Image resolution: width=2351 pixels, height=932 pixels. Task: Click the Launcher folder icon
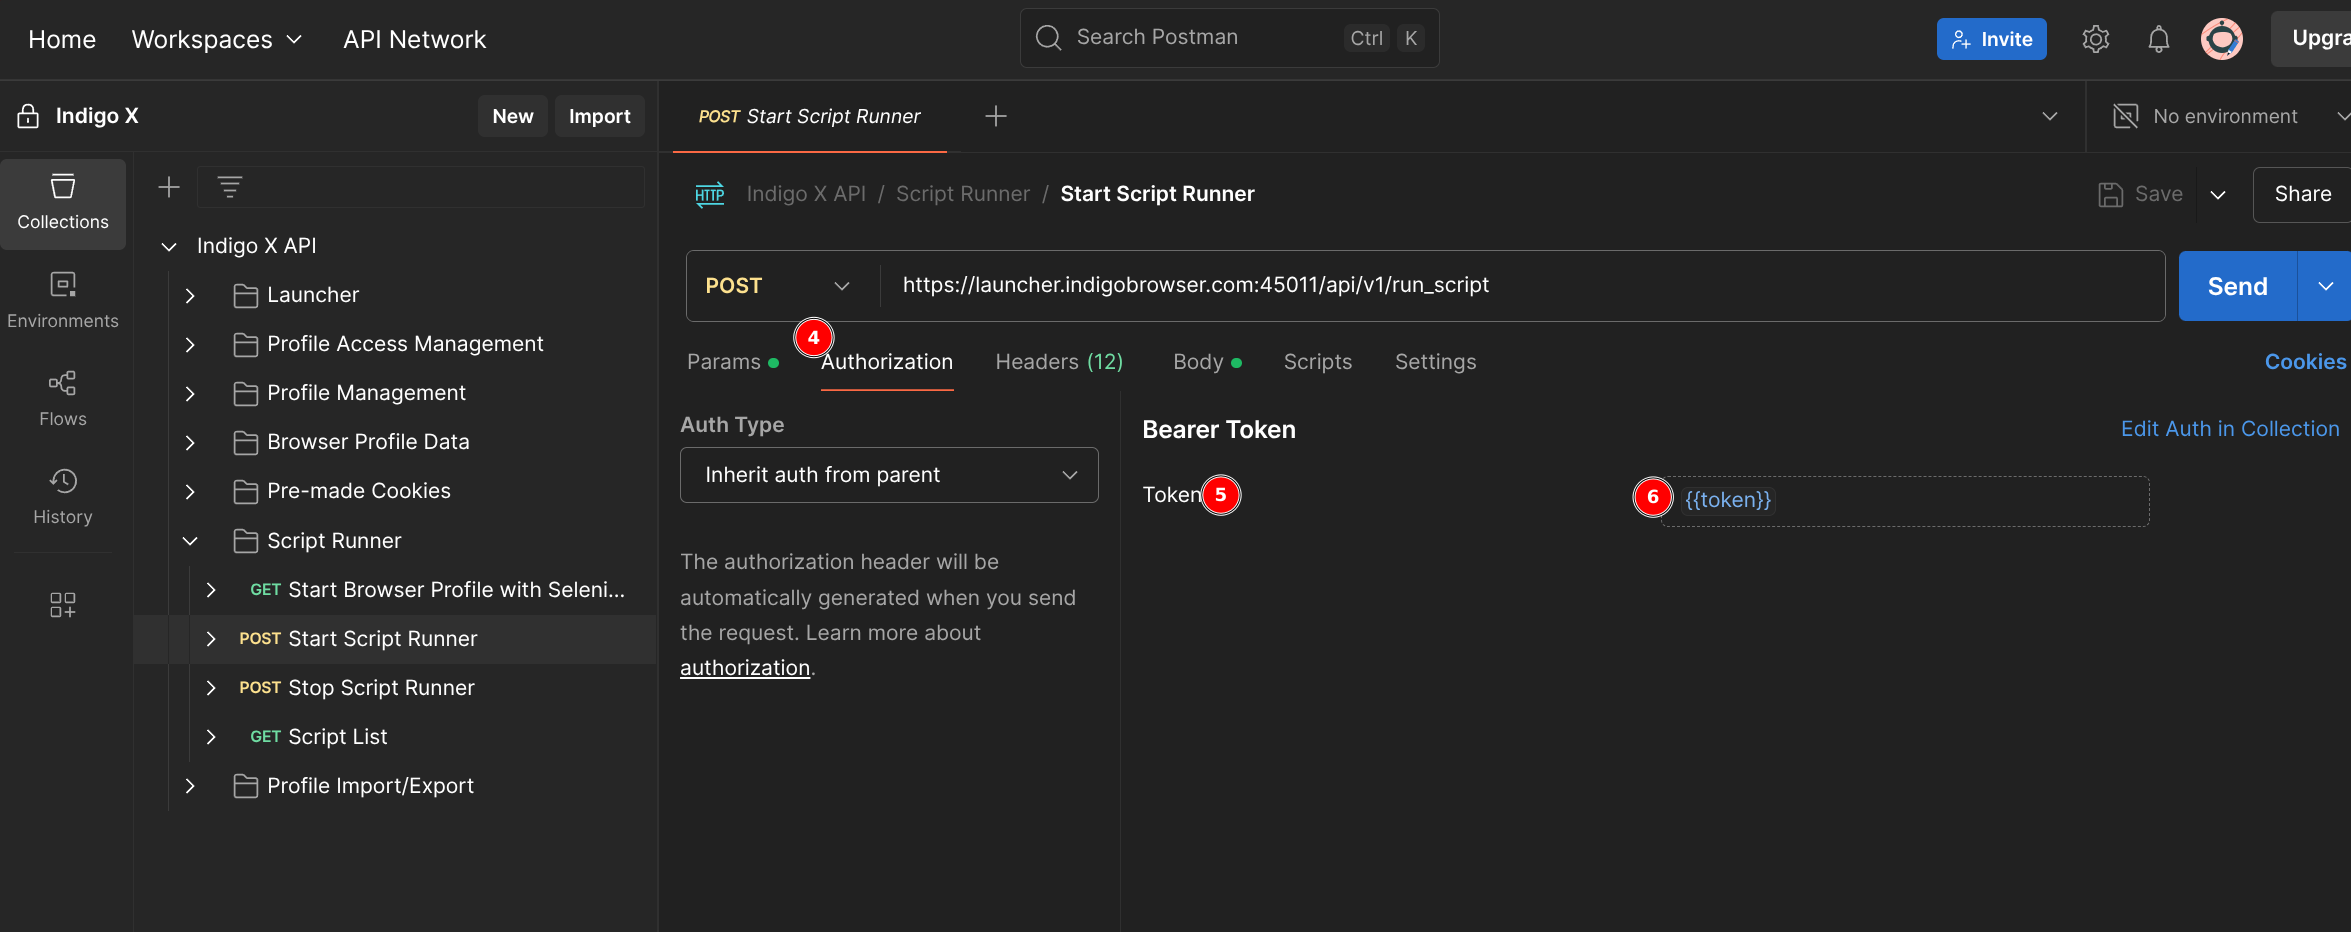coord(245,295)
